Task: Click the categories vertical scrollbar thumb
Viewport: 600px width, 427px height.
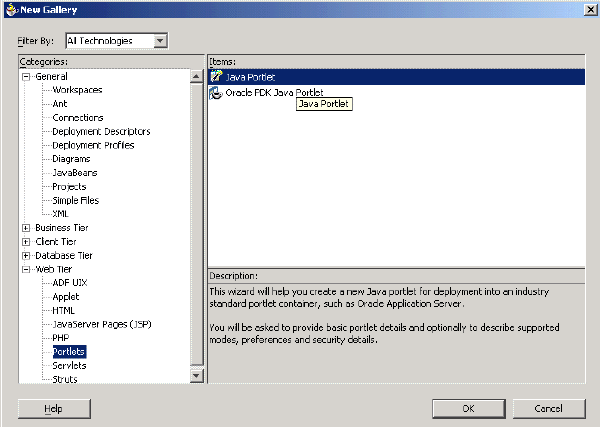Action: 196,225
